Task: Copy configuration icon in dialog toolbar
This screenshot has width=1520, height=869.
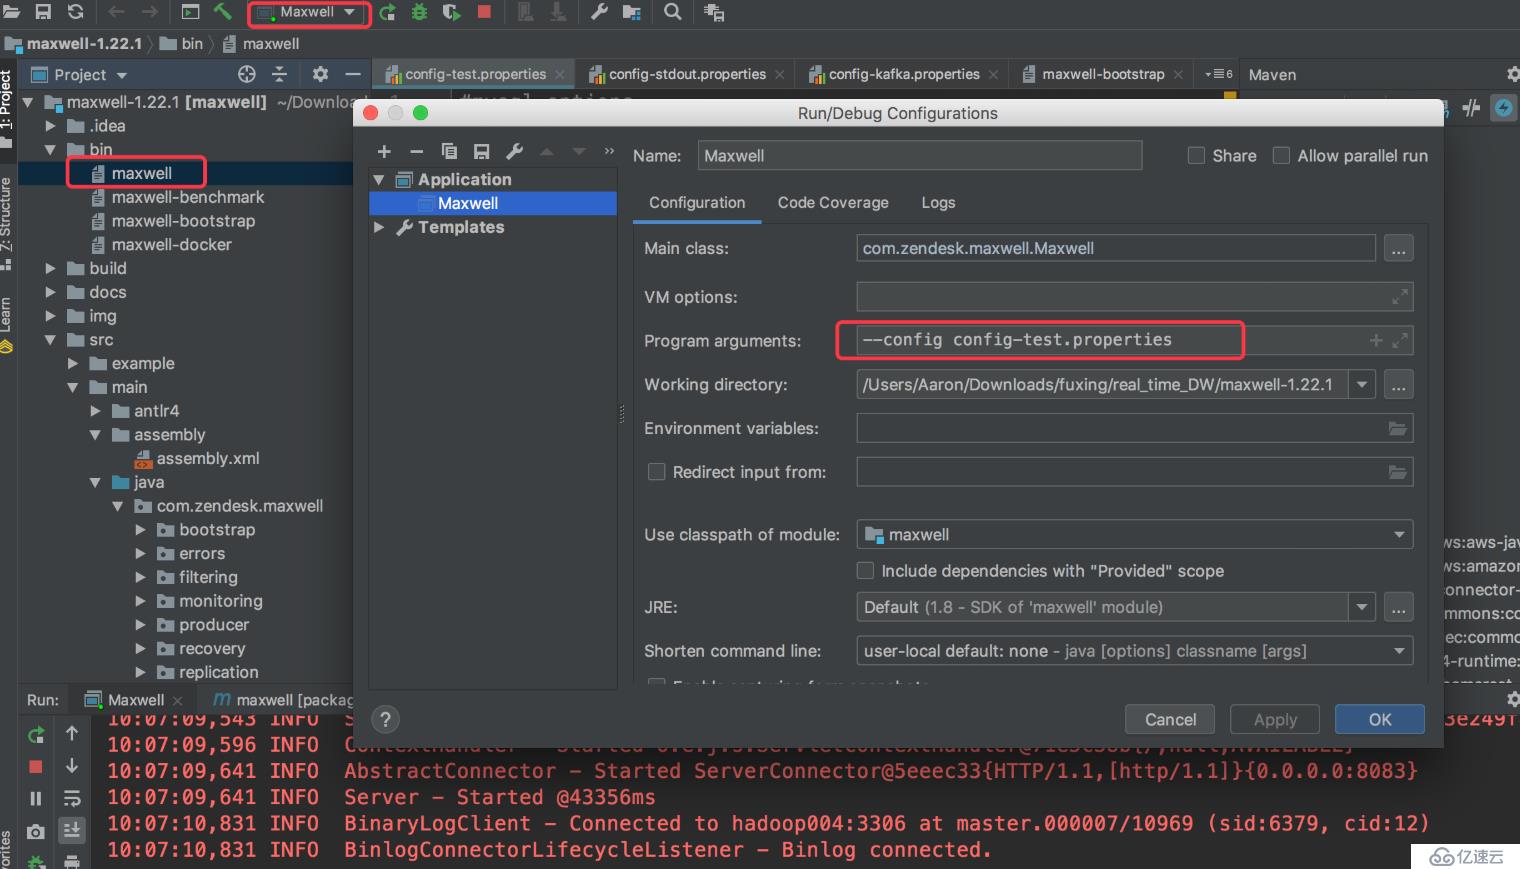Action: 449,151
